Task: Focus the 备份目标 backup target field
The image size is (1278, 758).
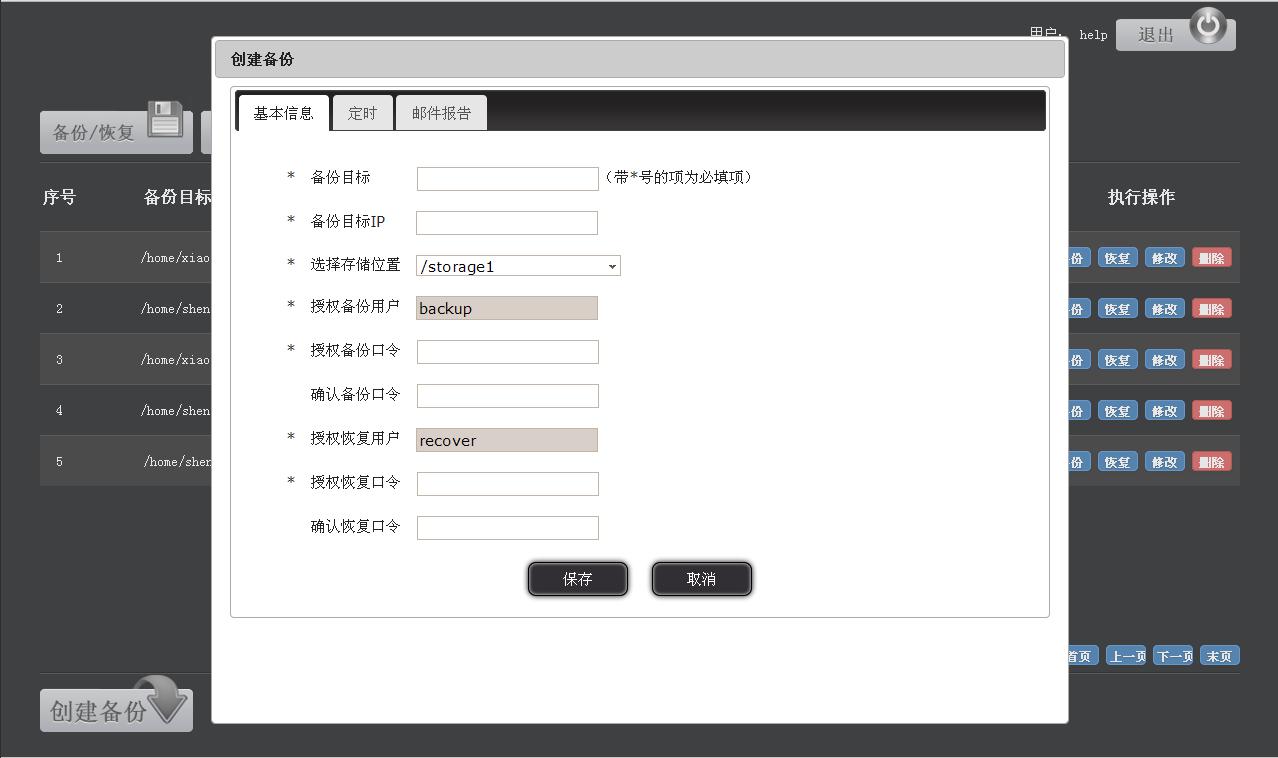Action: (507, 179)
